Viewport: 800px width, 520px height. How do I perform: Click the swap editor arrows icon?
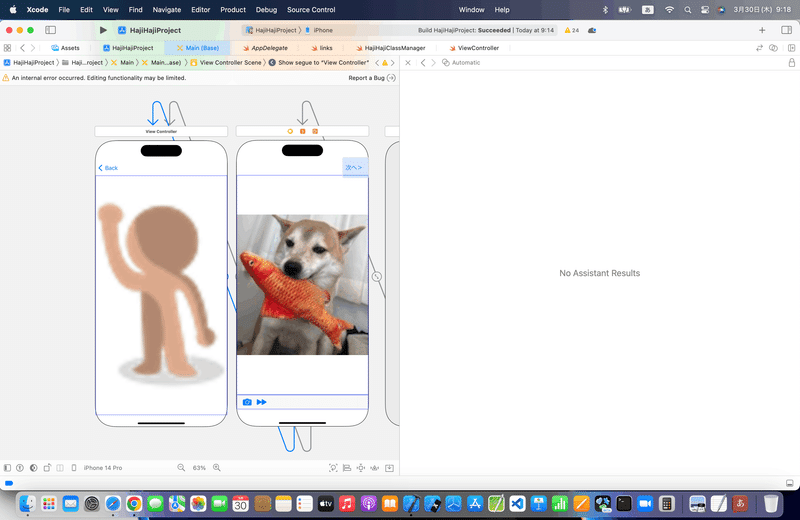click(759, 48)
